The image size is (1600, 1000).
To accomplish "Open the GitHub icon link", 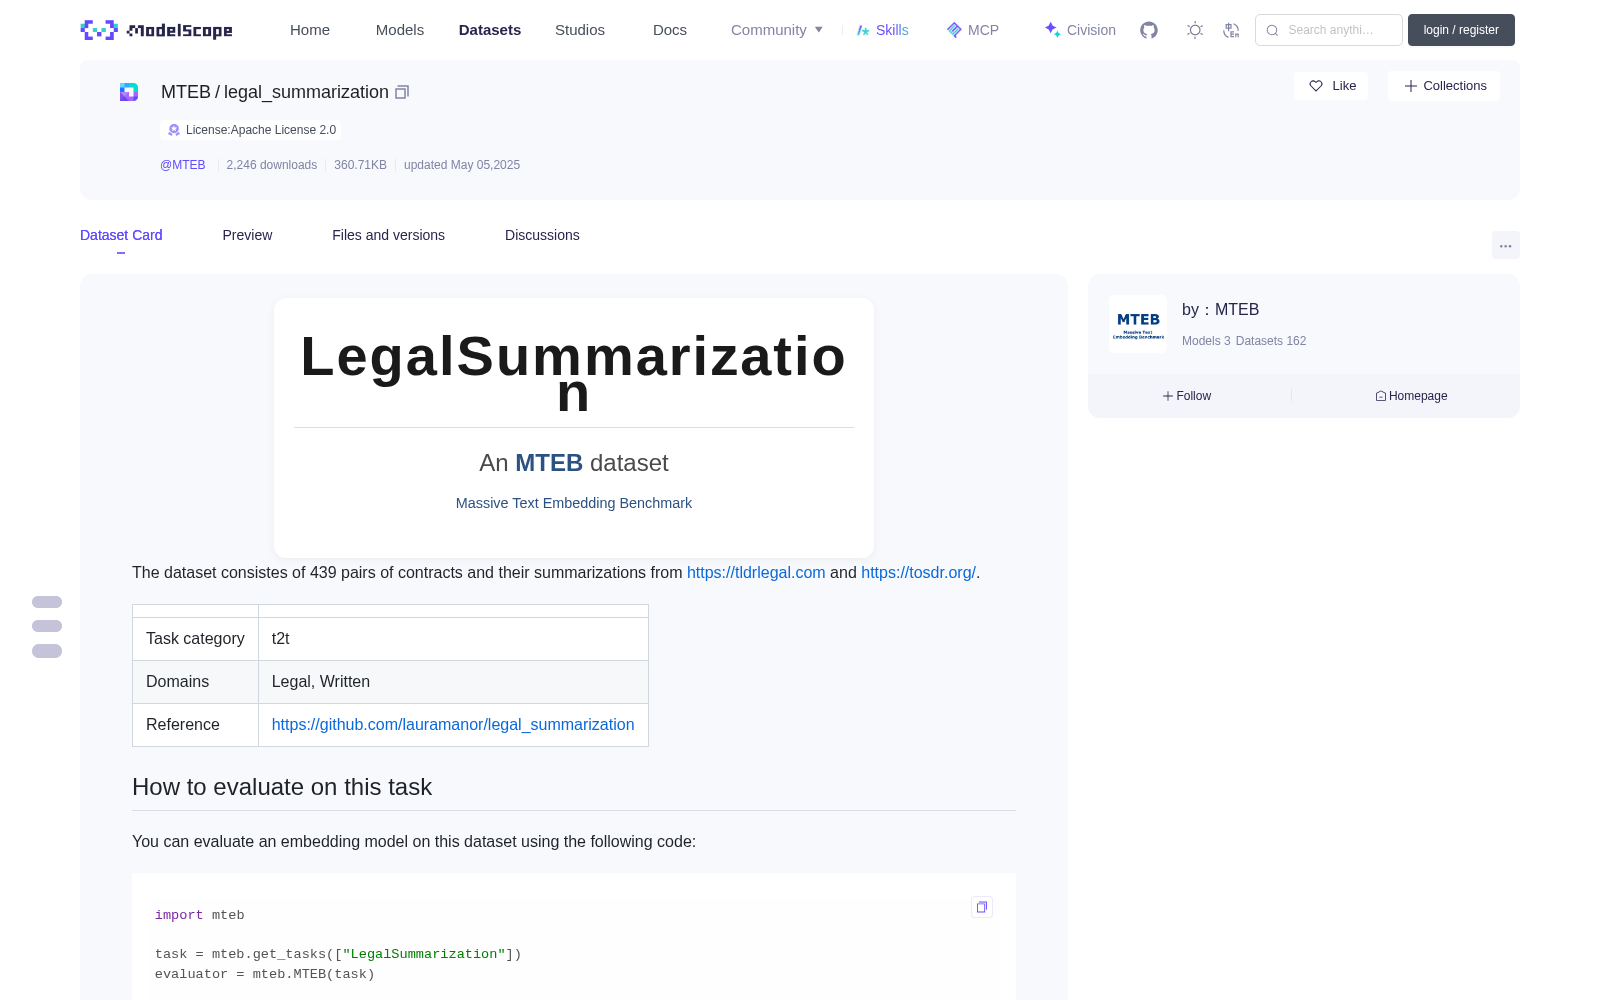I will click(1149, 30).
